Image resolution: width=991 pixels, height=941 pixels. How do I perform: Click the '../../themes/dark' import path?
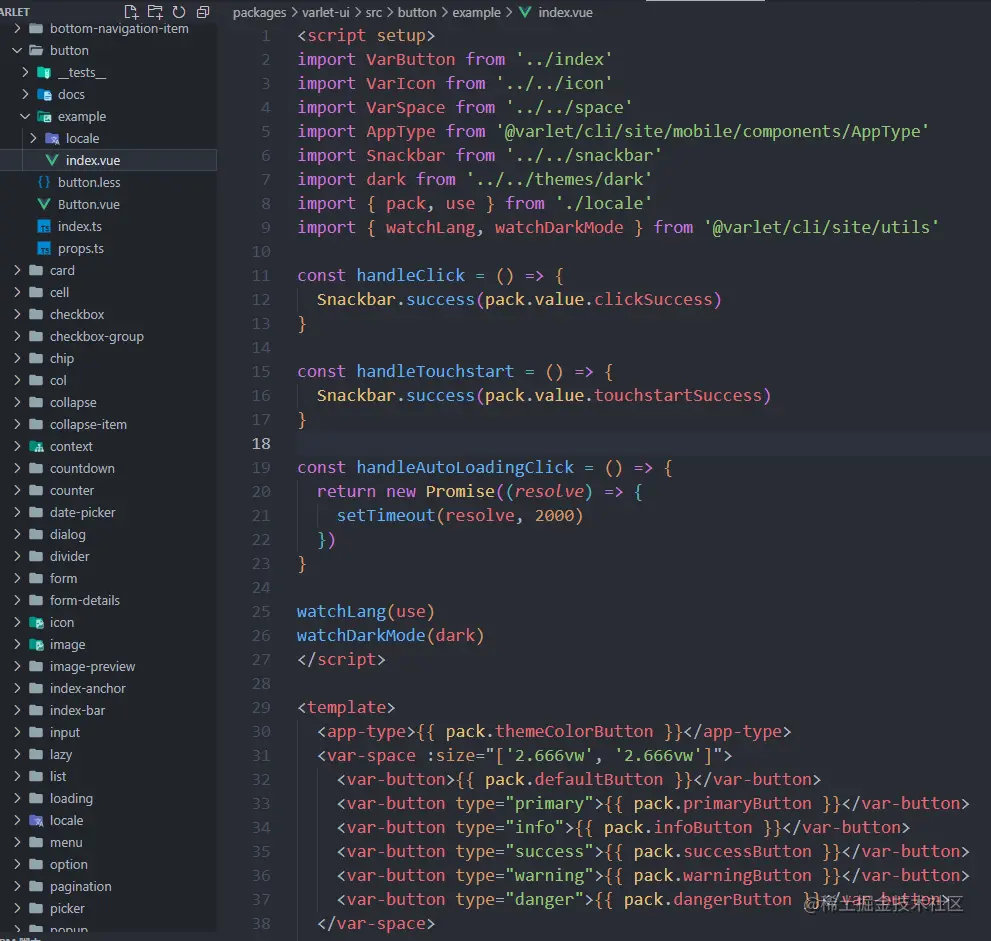pyautogui.click(x=559, y=179)
